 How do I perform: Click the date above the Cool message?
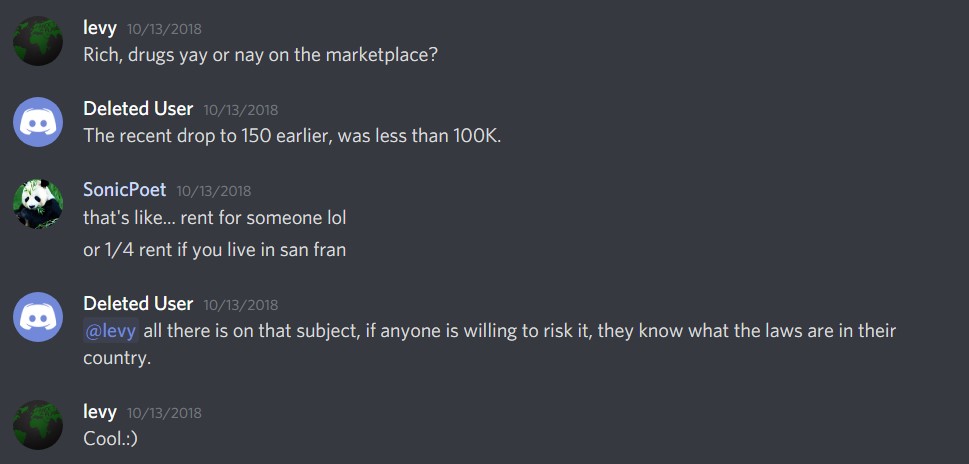point(164,413)
